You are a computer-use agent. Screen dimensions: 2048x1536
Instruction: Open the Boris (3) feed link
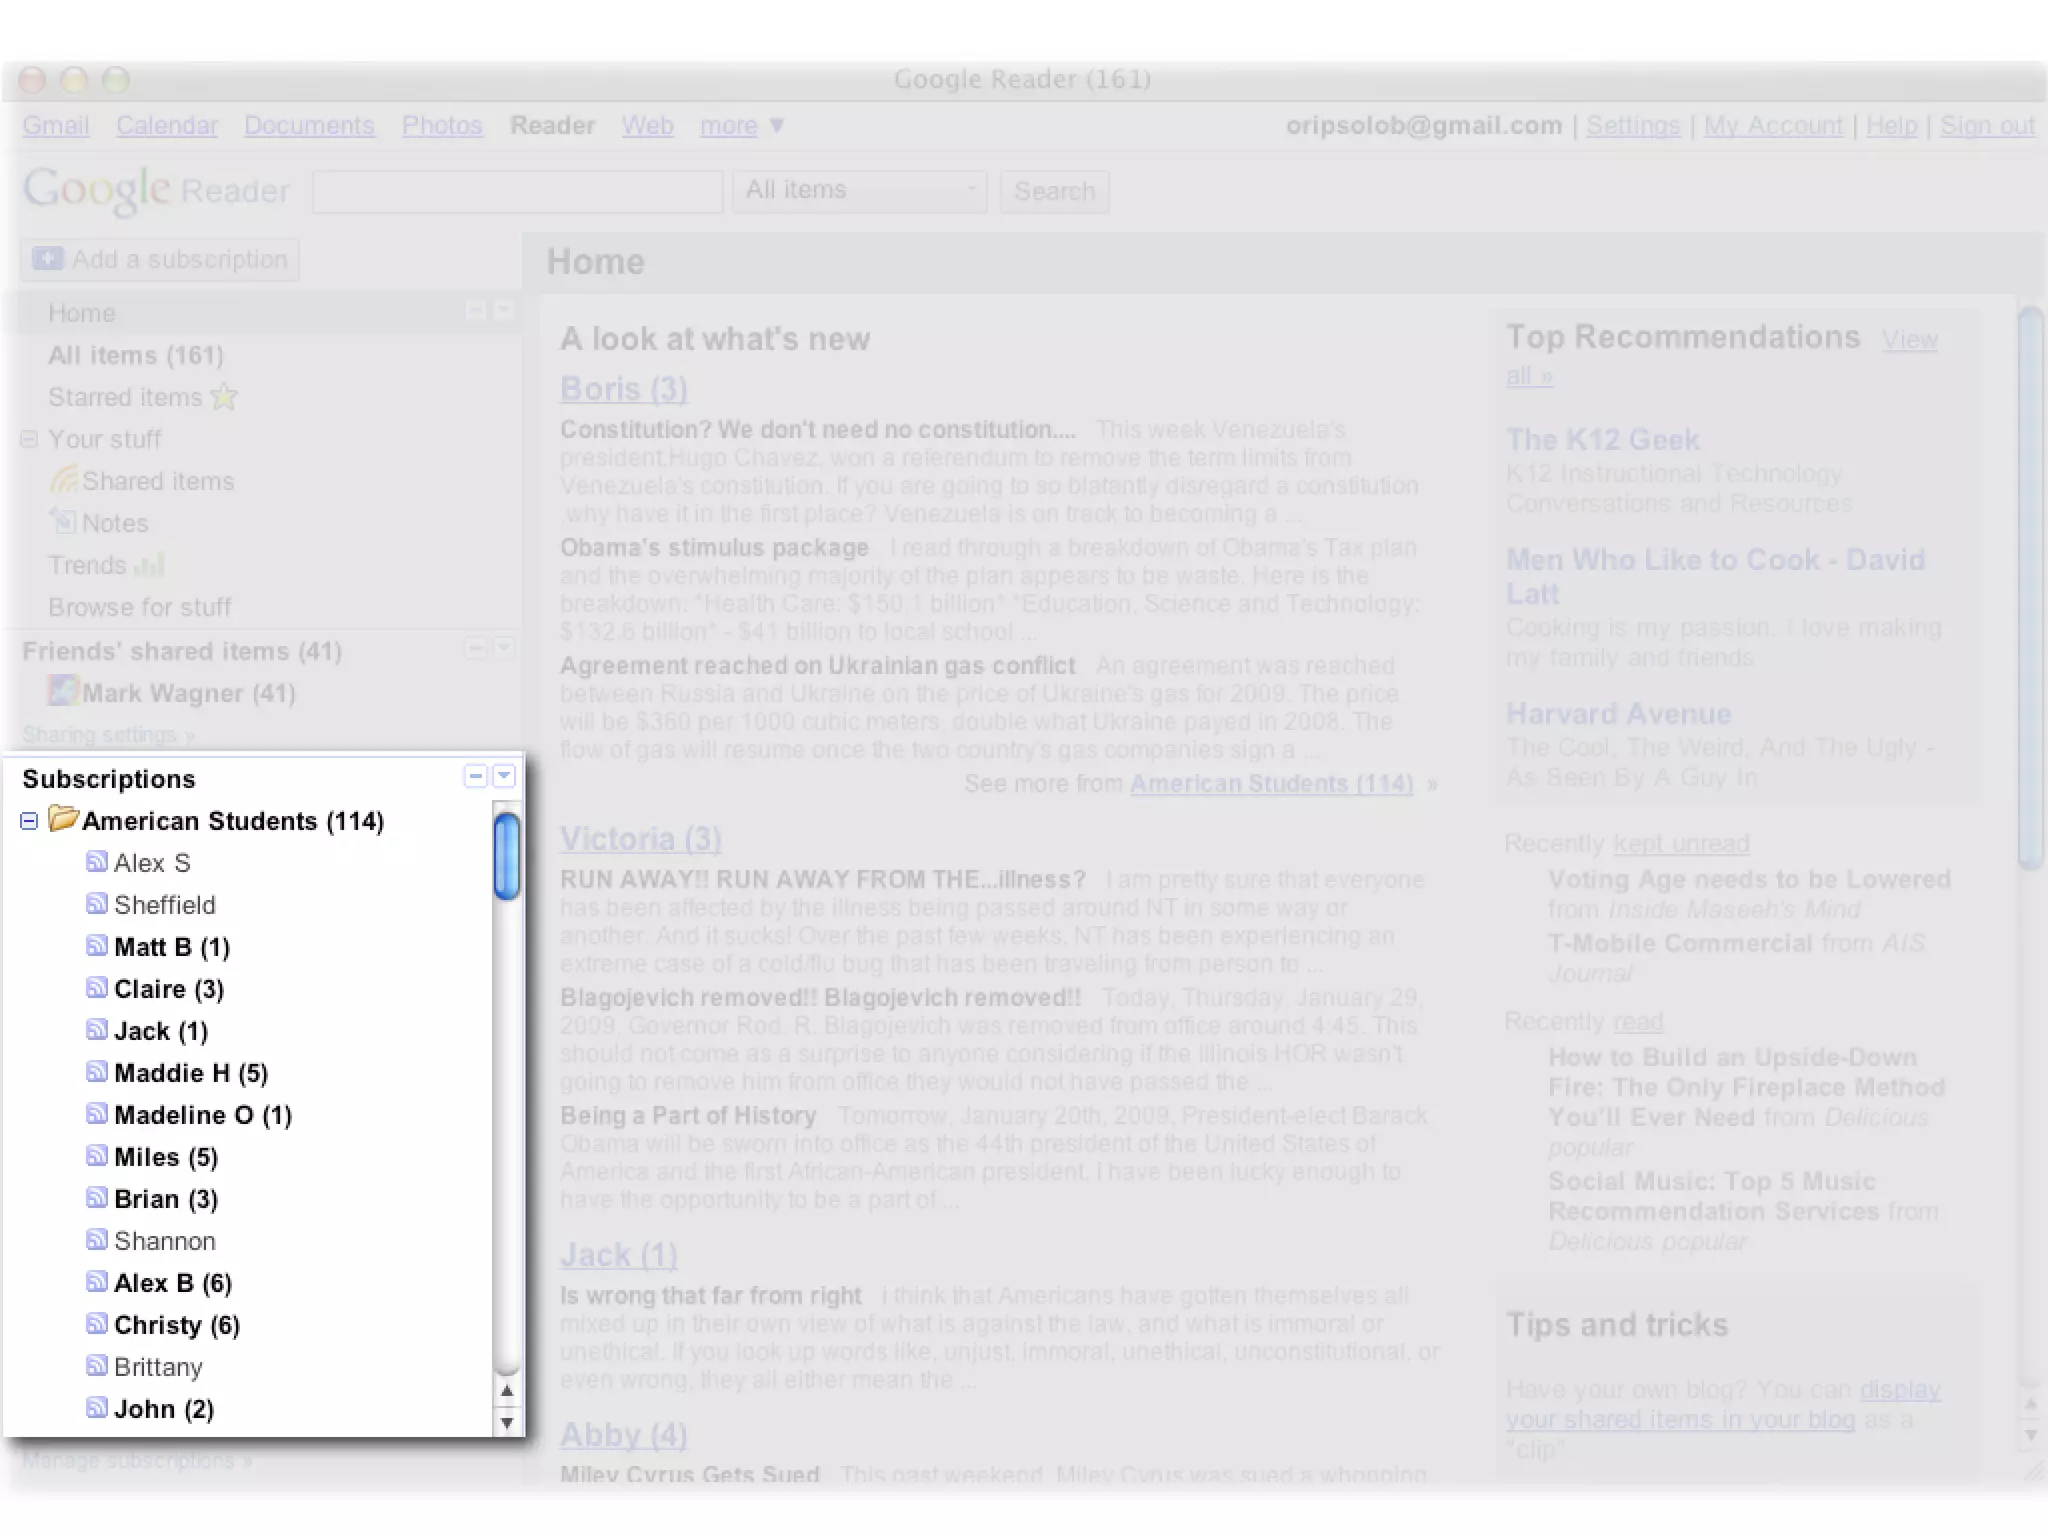click(x=623, y=389)
